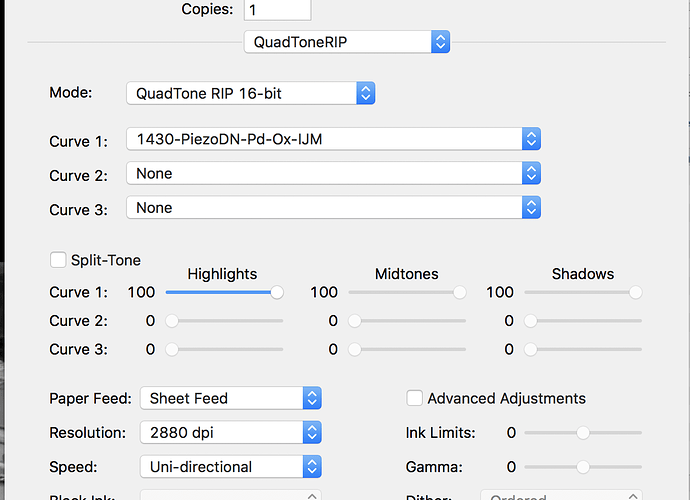Click the Ink Limits slider handle
690x500 pixels.
pos(583,433)
